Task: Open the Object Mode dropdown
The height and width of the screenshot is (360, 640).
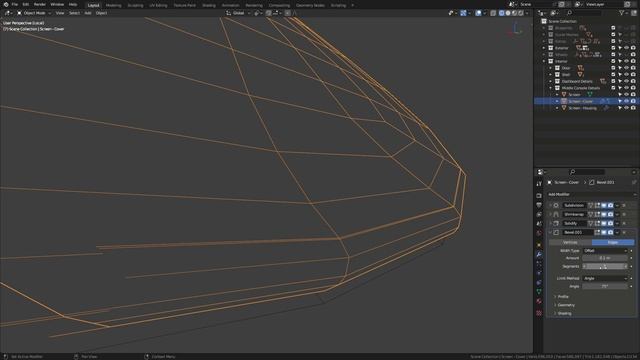Action: tap(34, 13)
